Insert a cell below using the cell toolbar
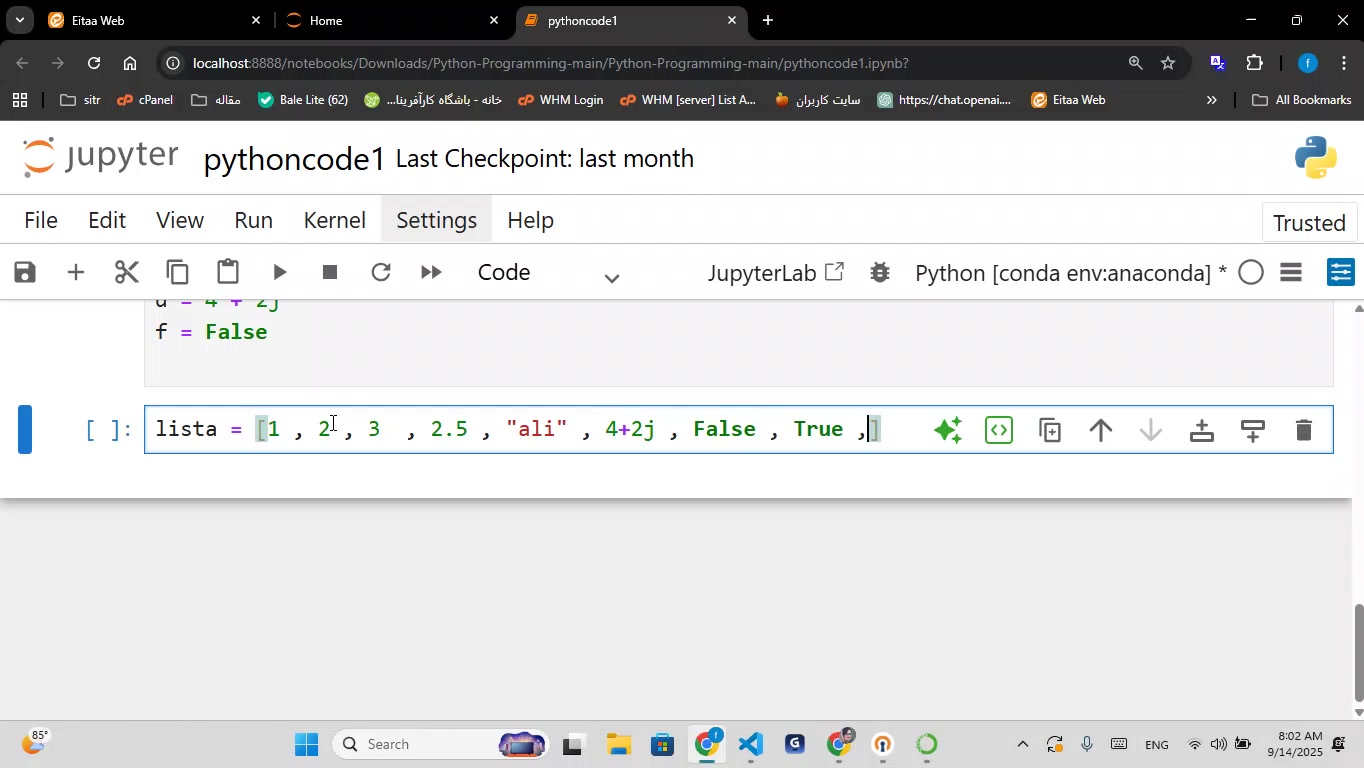Viewport: 1364px width, 768px height. tap(1252, 430)
